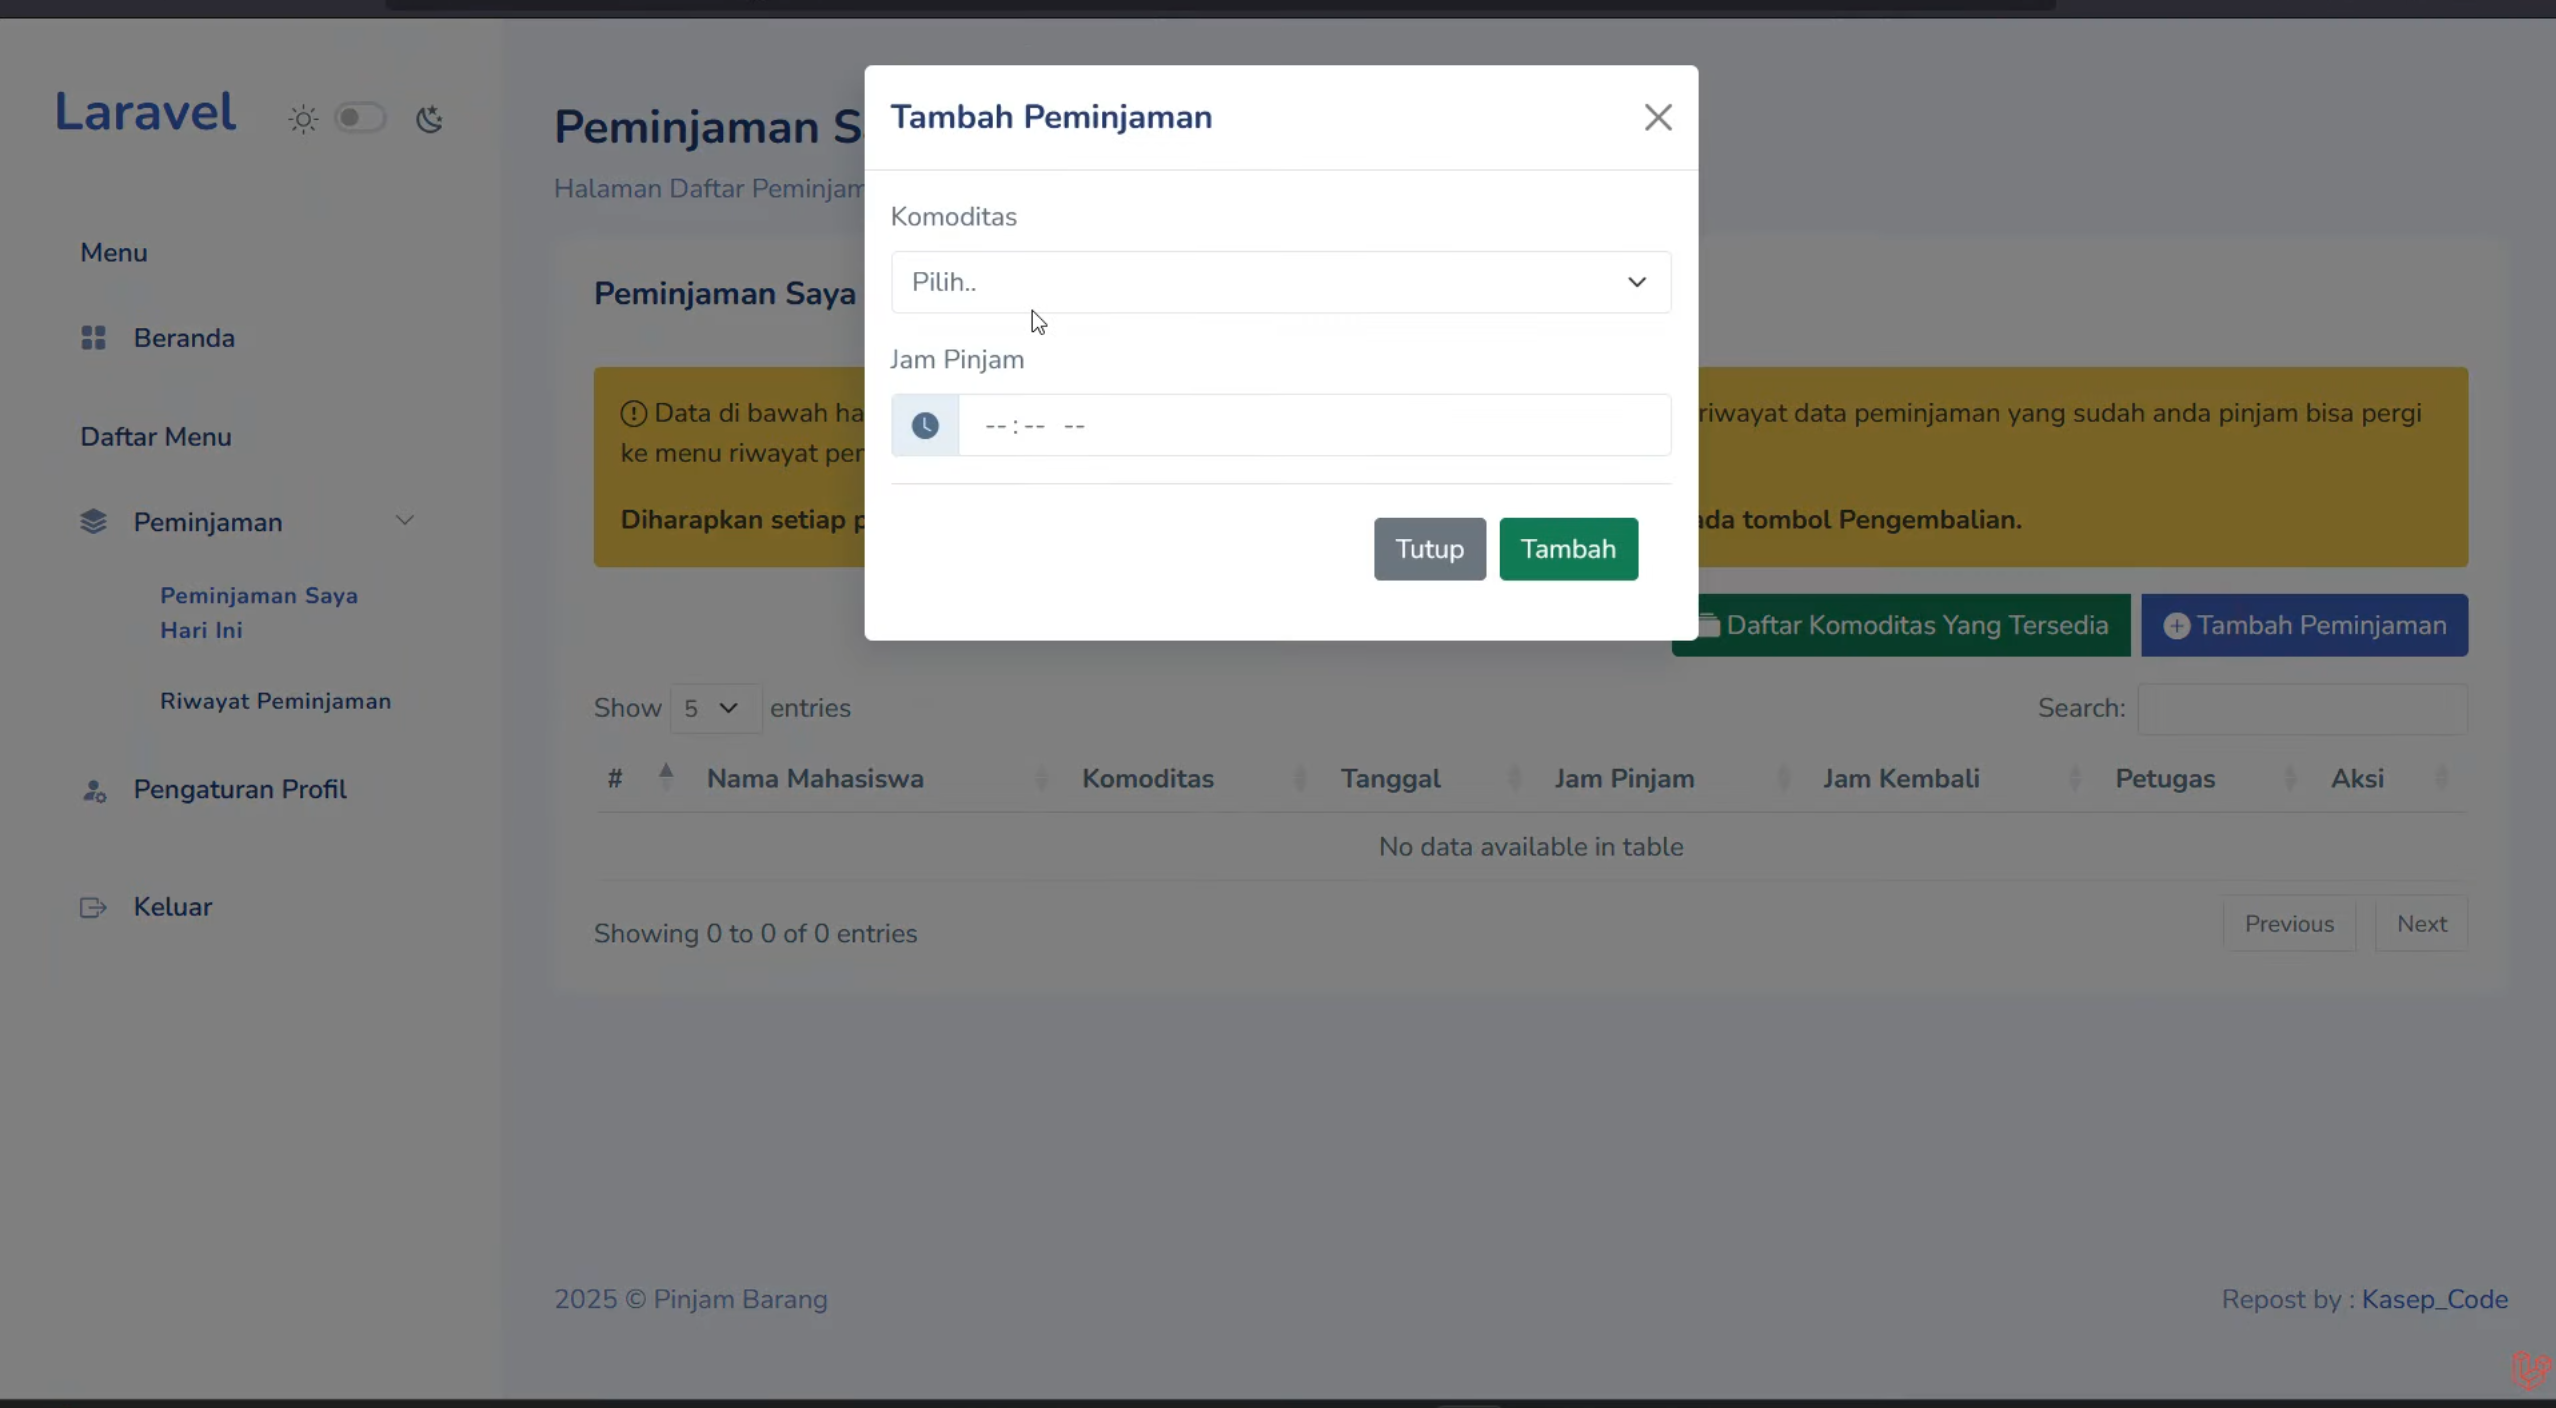
Task: Collapse the Peminjaman menu chevron
Action: (405, 520)
